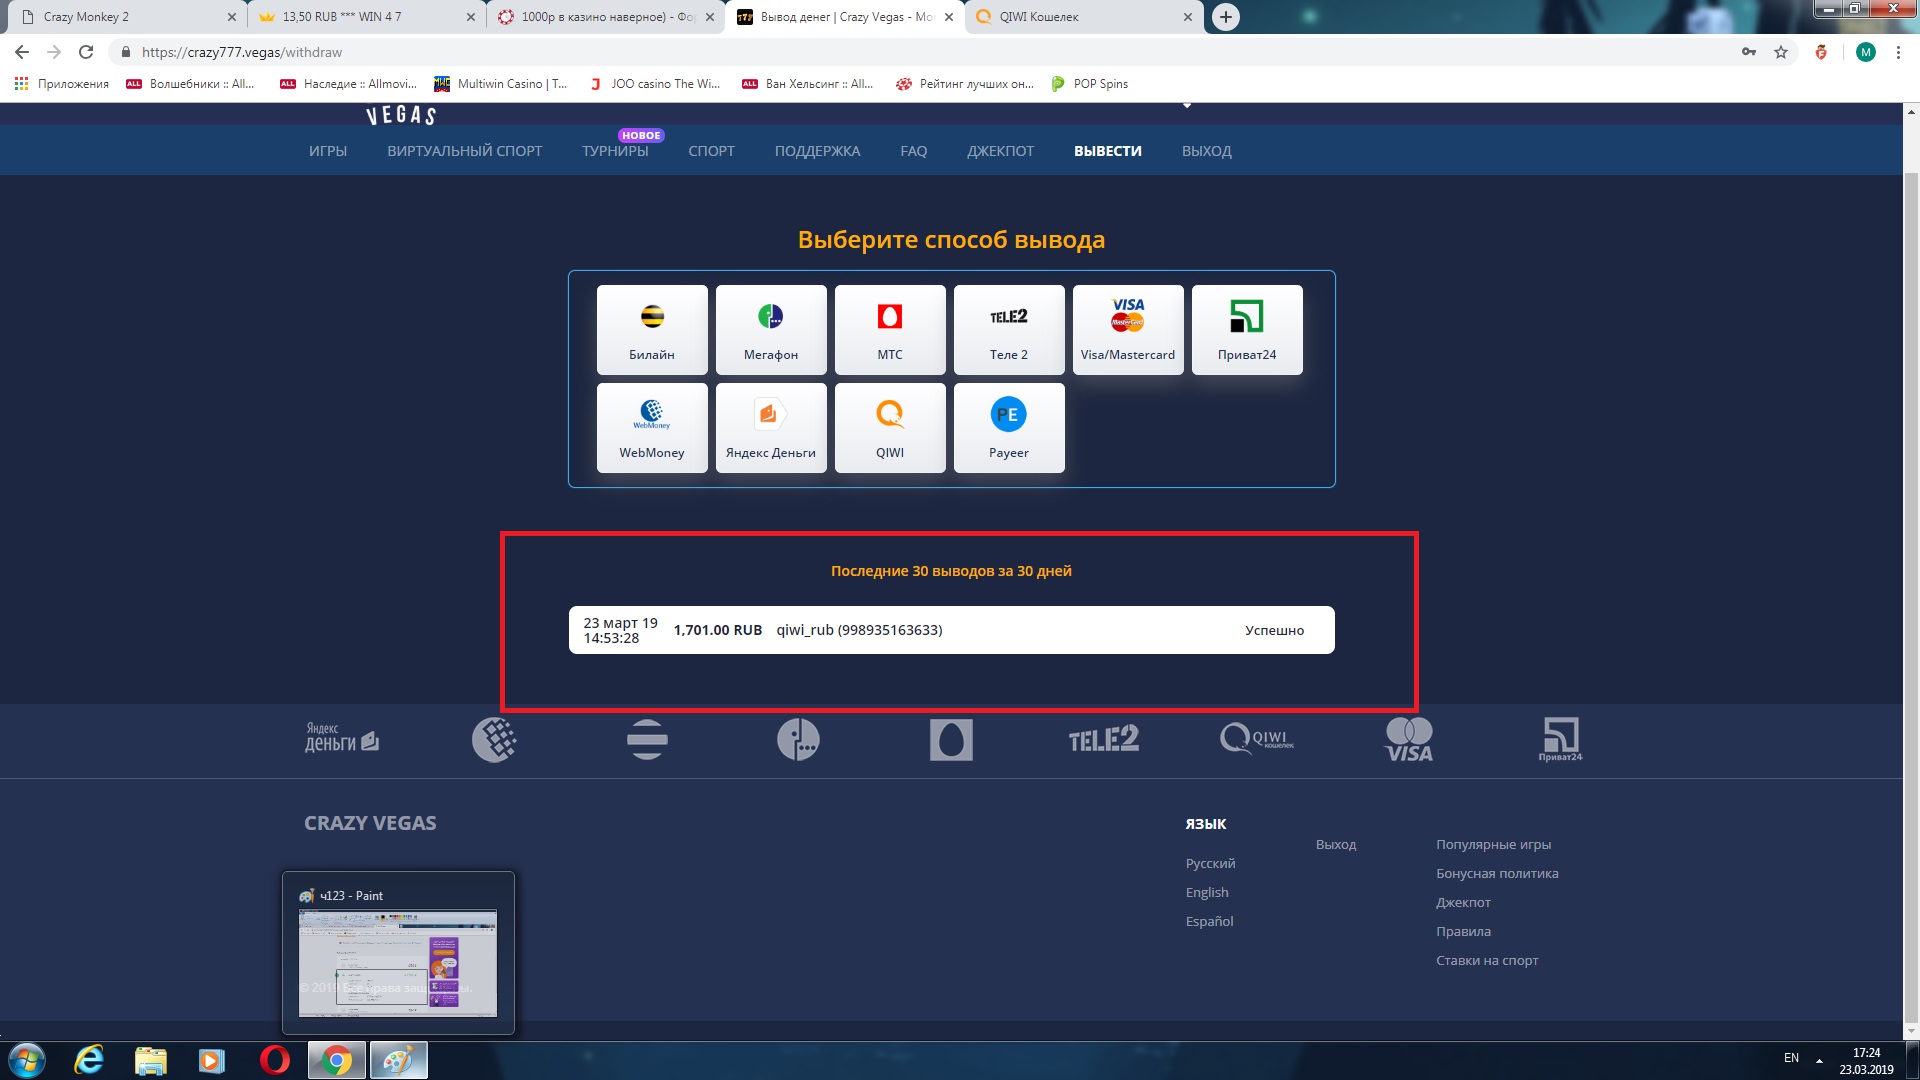Switch to QIWI Кошелек tab
1920x1080 pixels.
(1084, 17)
